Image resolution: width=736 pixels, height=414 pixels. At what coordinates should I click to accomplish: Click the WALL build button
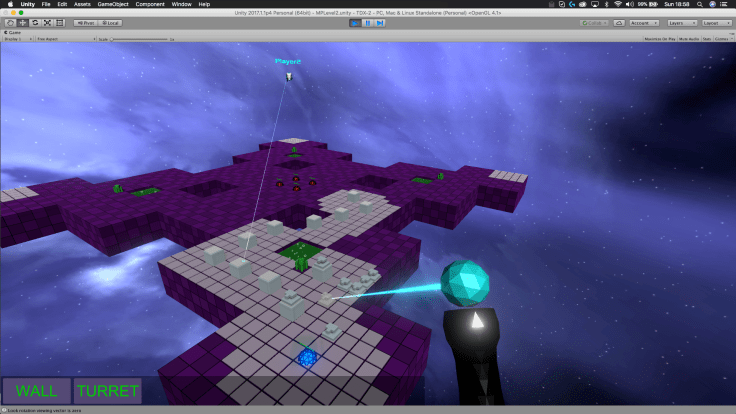[36, 390]
